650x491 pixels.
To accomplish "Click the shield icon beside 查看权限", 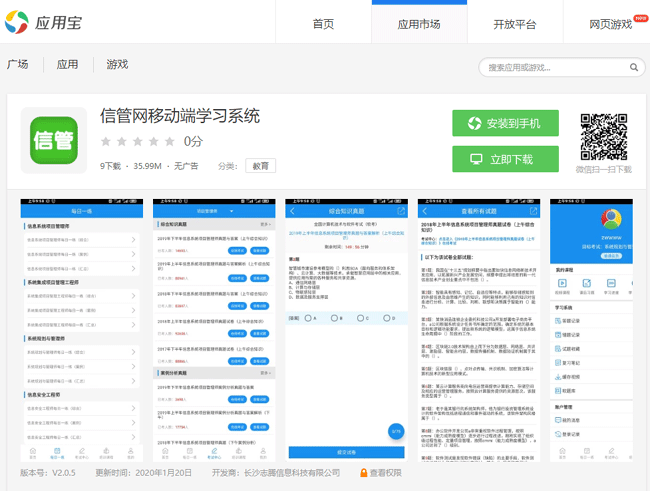I will 363,472.
